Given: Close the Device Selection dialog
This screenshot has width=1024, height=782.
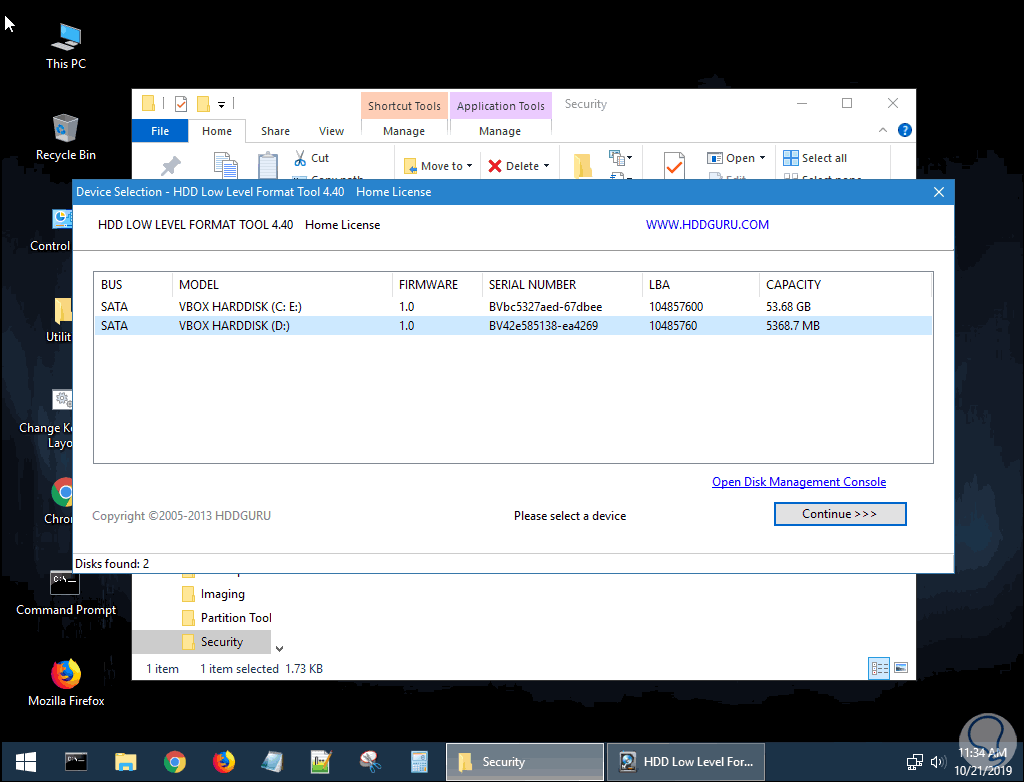Looking at the screenshot, I should pyautogui.click(x=939, y=192).
